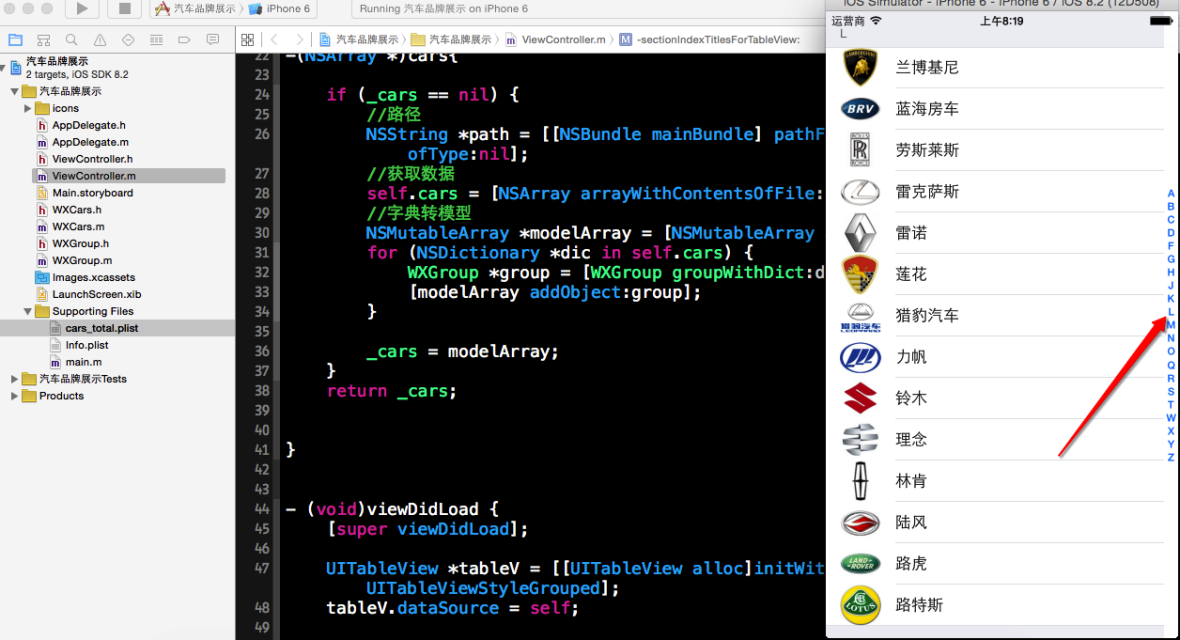Open the 汽车品牌展示 scheme selector

pos(195,8)
